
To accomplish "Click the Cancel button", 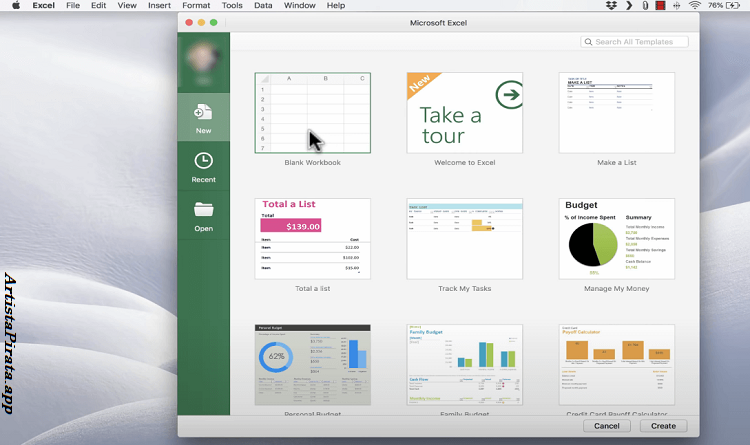I will pyautogui.click(x=607, y=426).
